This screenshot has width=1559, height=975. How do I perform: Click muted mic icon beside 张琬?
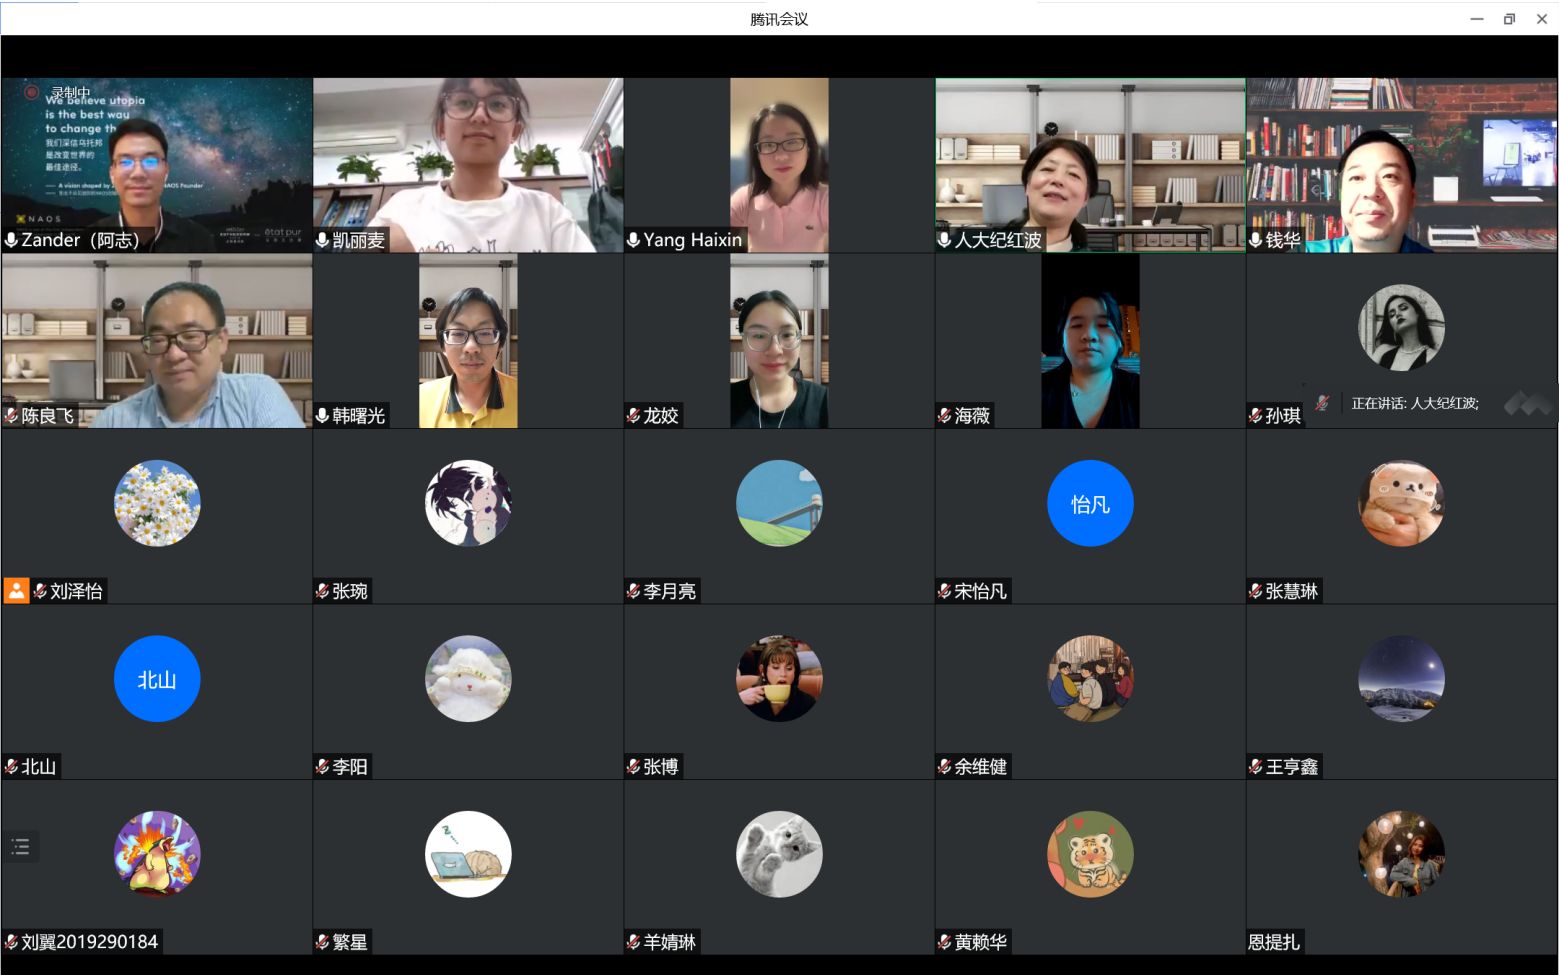coord(323,591)
